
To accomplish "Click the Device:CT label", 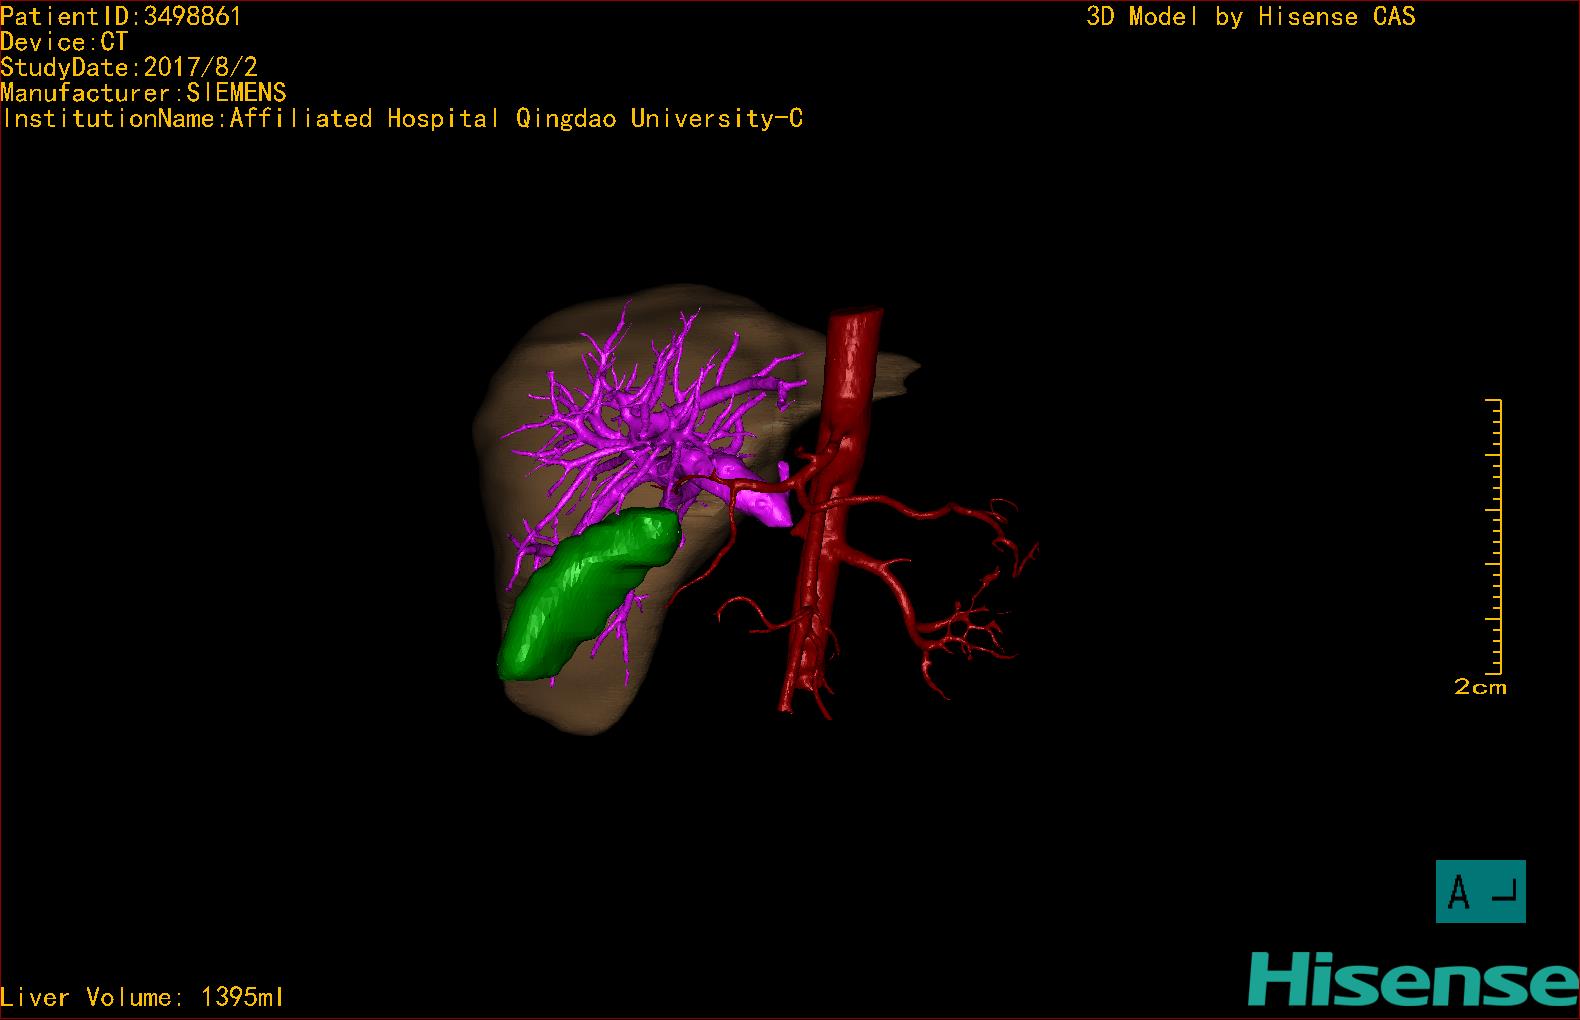I will [x=64, y=42].
